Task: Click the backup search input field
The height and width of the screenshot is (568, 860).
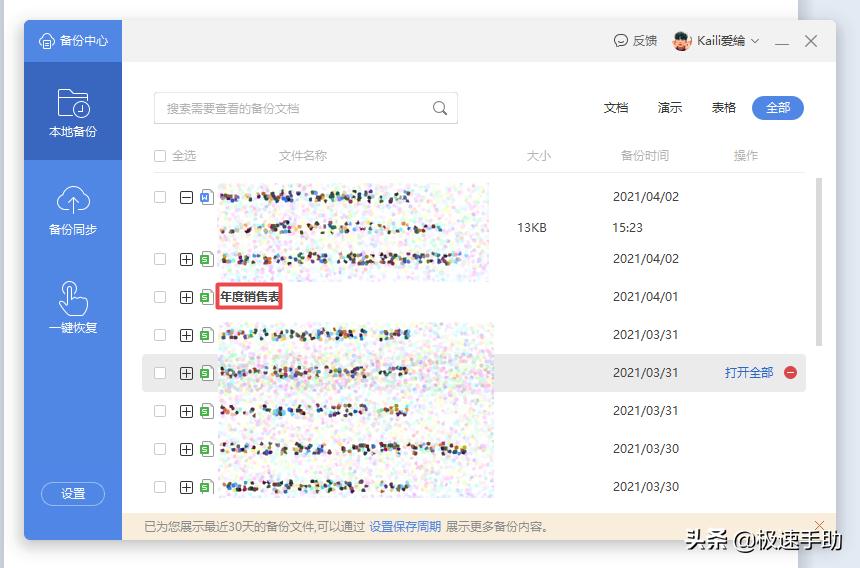Action: [305, 108]
